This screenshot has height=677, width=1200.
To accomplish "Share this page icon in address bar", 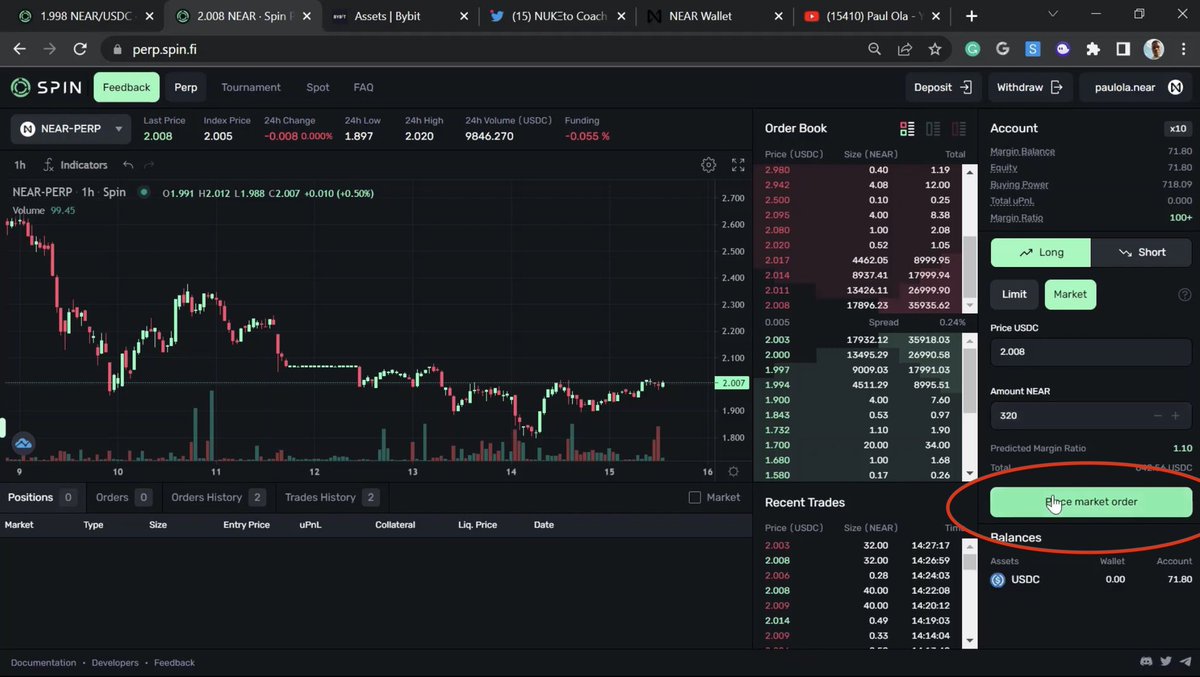I will (905, 49).
